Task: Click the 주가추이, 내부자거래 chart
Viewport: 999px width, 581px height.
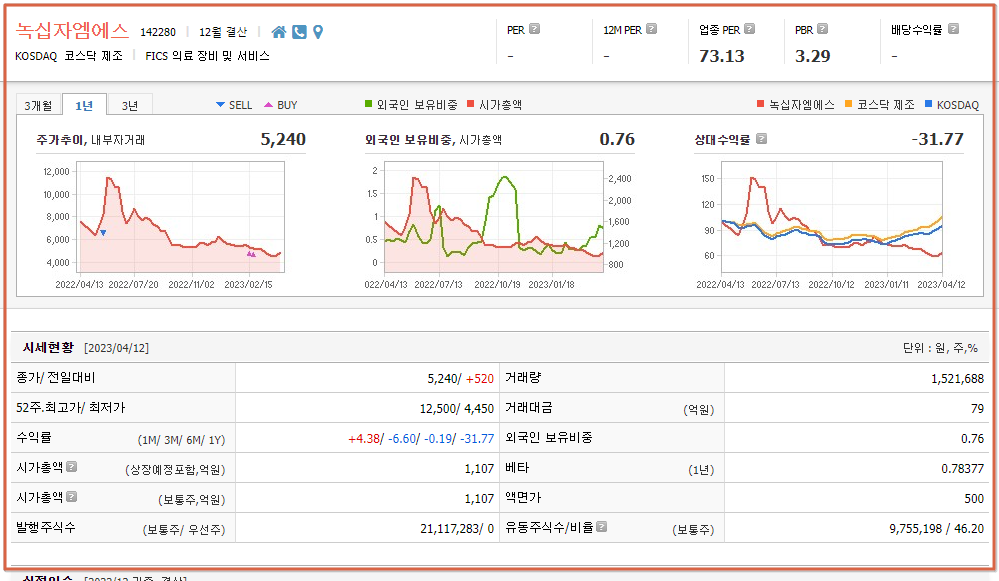Action: click(x=180, y=217)
